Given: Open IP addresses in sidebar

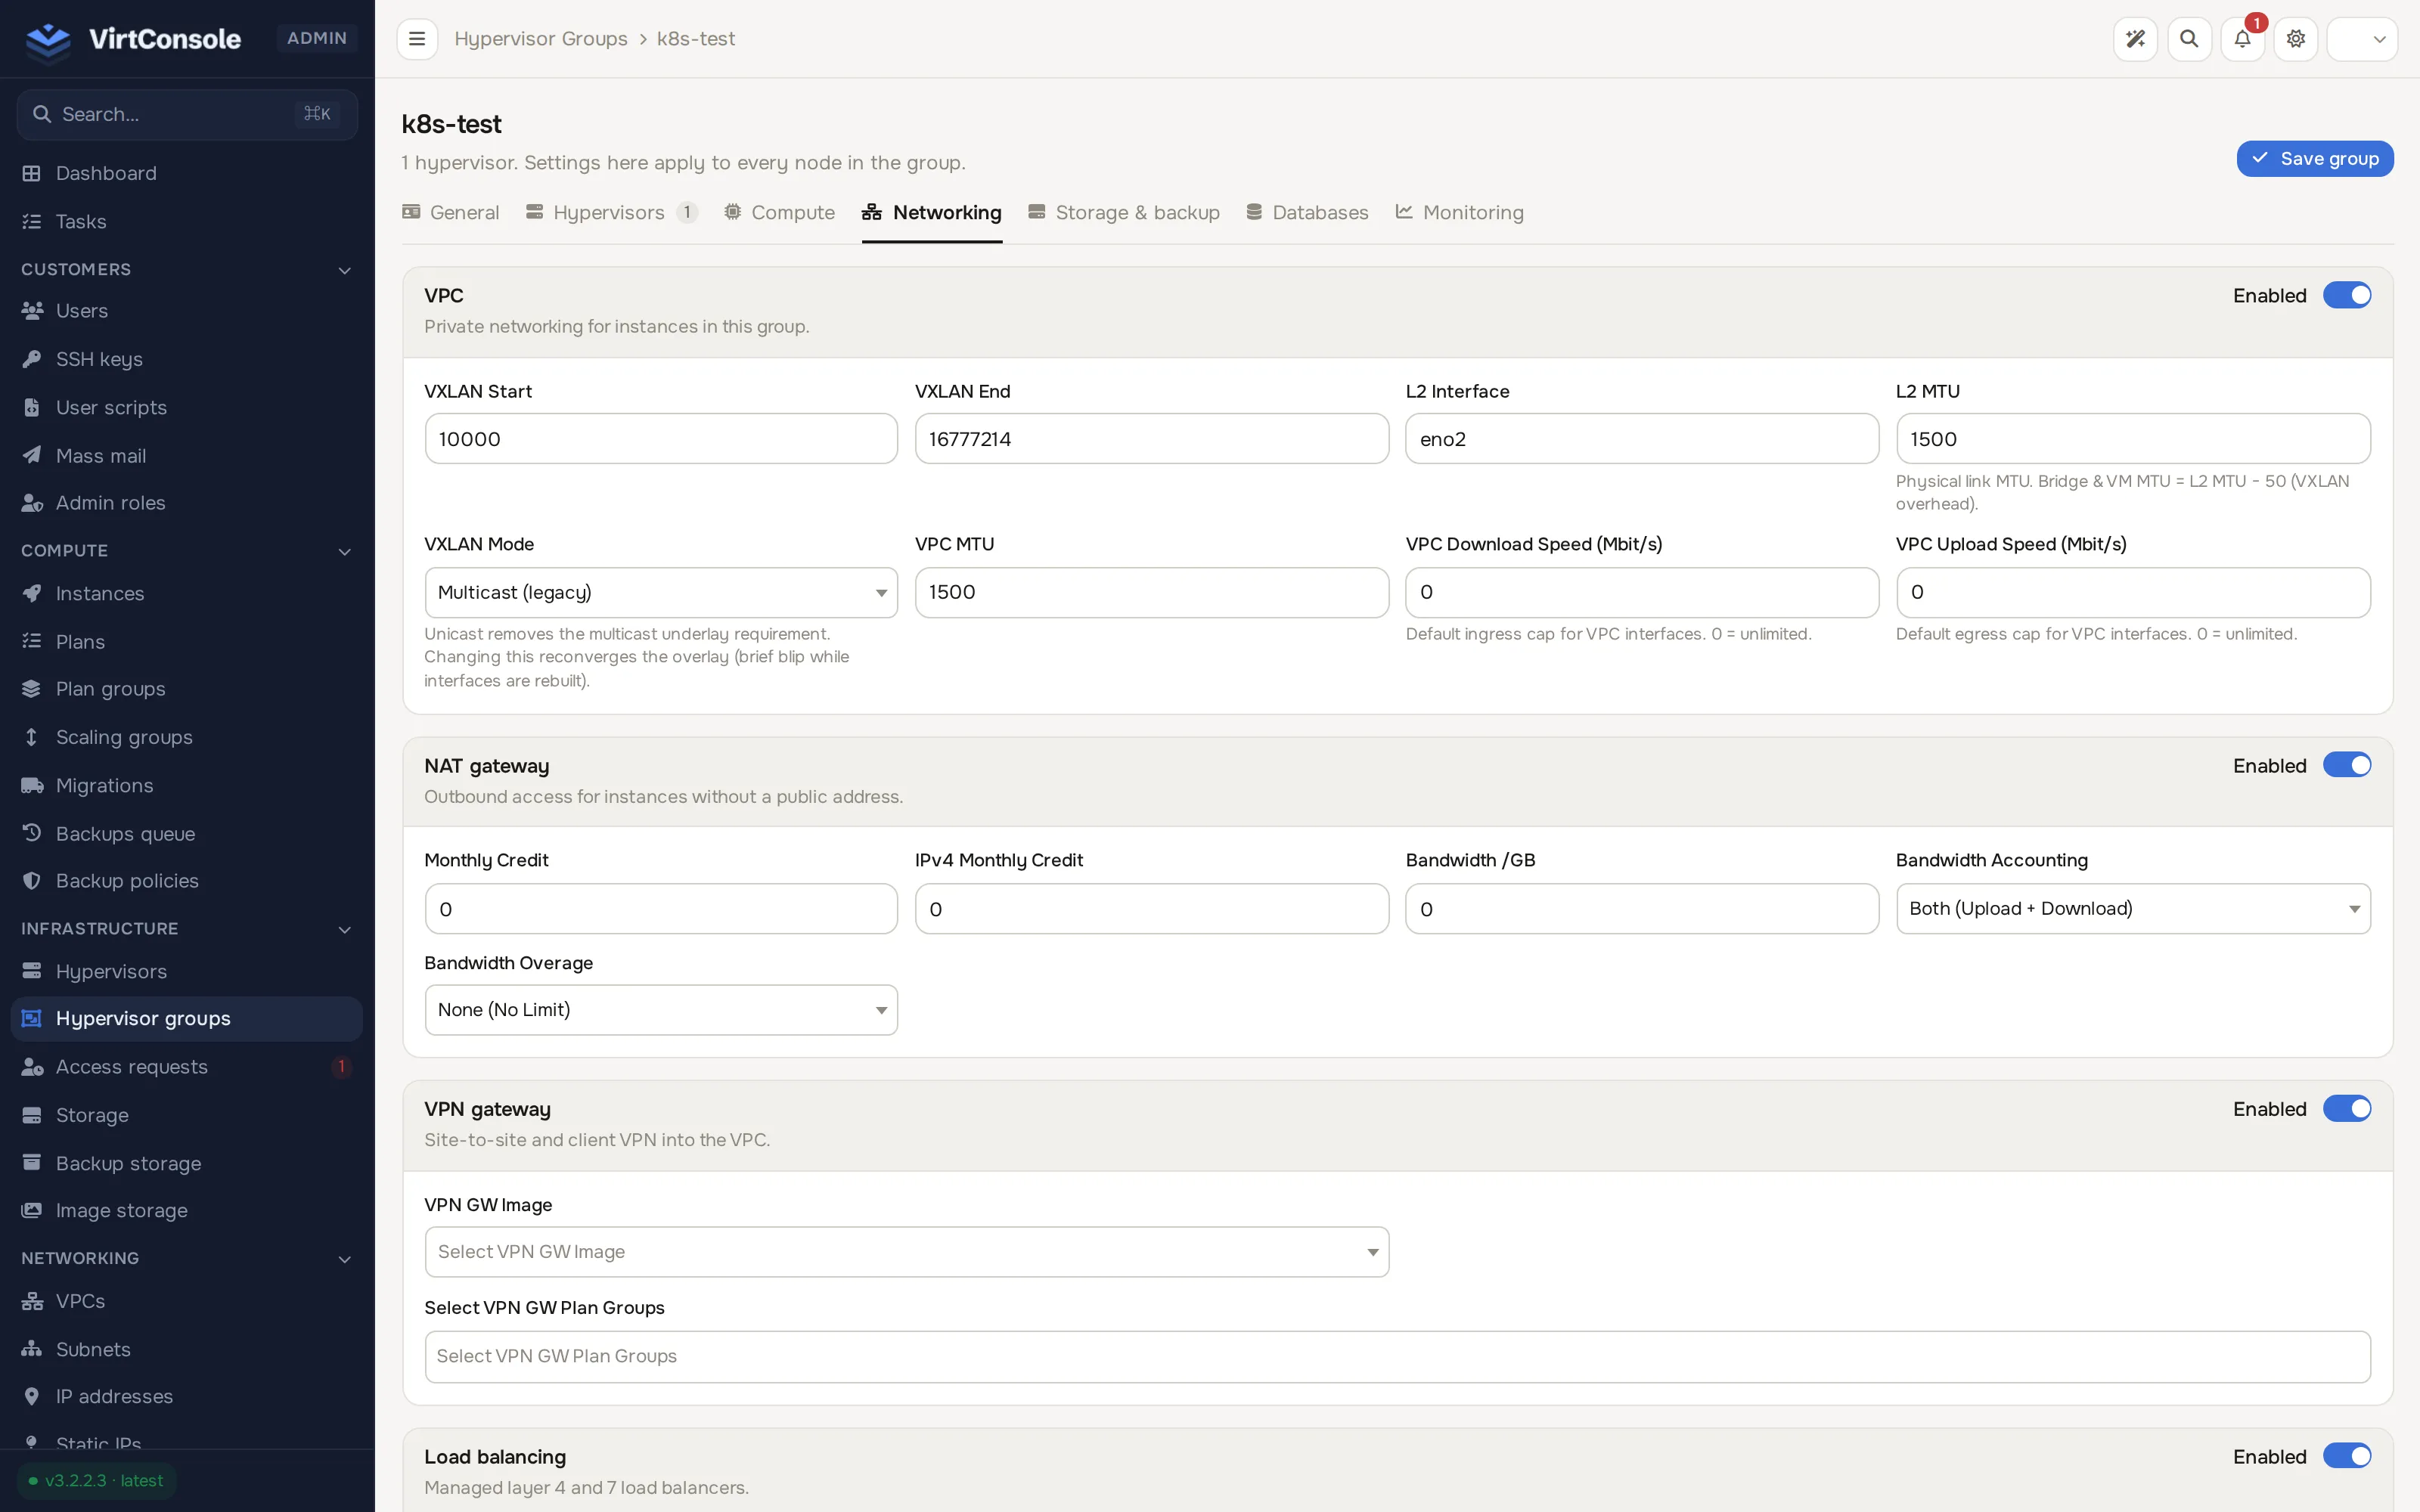Looking at the screenshot, I should [x=187, y=1396].
